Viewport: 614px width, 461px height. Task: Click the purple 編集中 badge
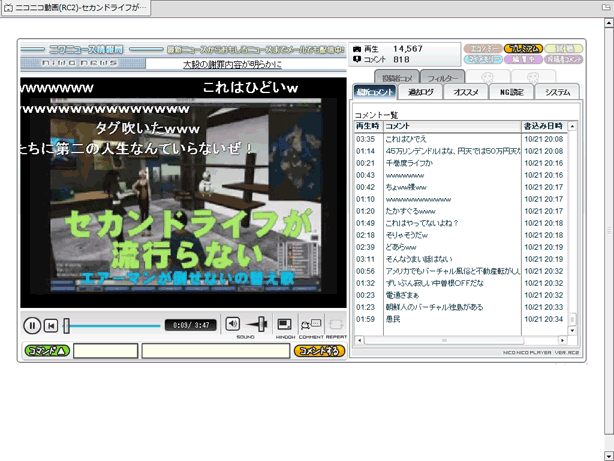click(523, 59)
